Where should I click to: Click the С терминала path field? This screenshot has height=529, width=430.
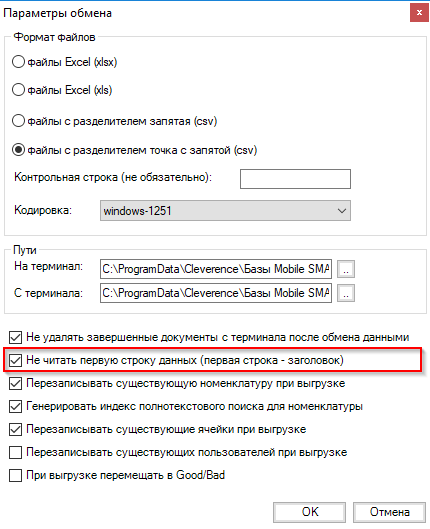[216, 293]
